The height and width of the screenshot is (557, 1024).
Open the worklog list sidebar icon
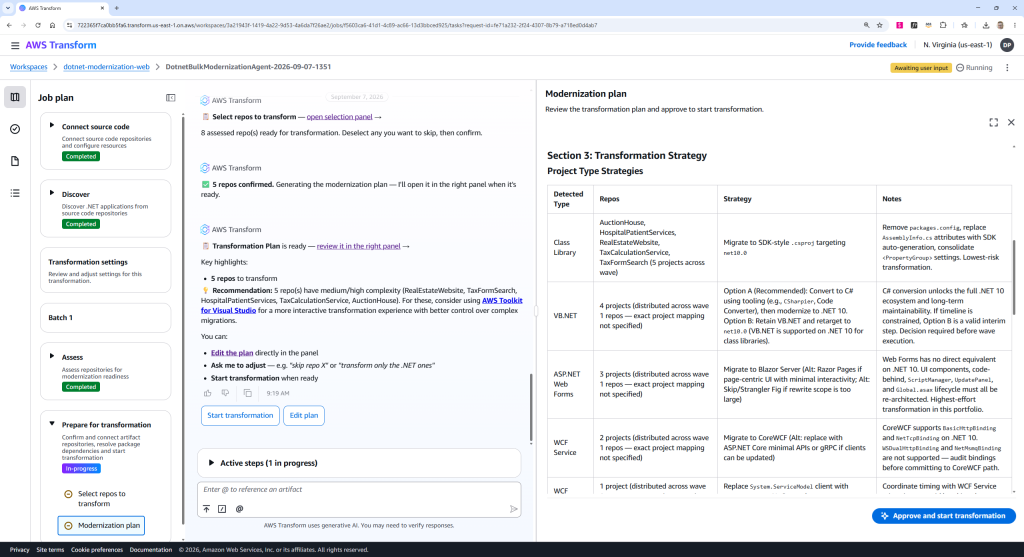pos(15,193)
